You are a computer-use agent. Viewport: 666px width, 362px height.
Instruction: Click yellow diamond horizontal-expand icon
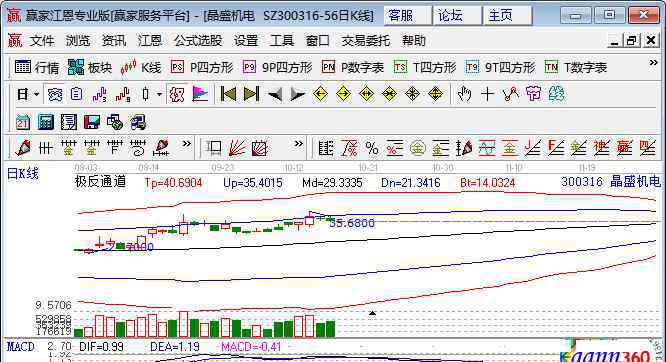pyautogui.click(x=366, y=94)
